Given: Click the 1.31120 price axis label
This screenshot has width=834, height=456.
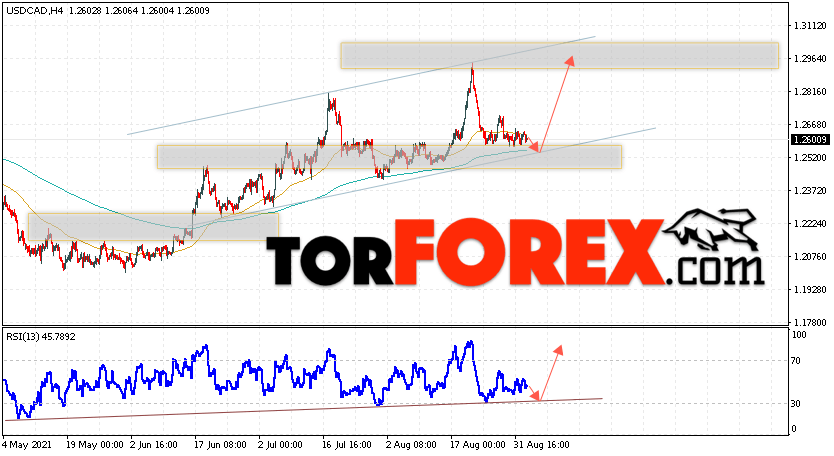Looking at the screenshot, I should click(810, 26).
